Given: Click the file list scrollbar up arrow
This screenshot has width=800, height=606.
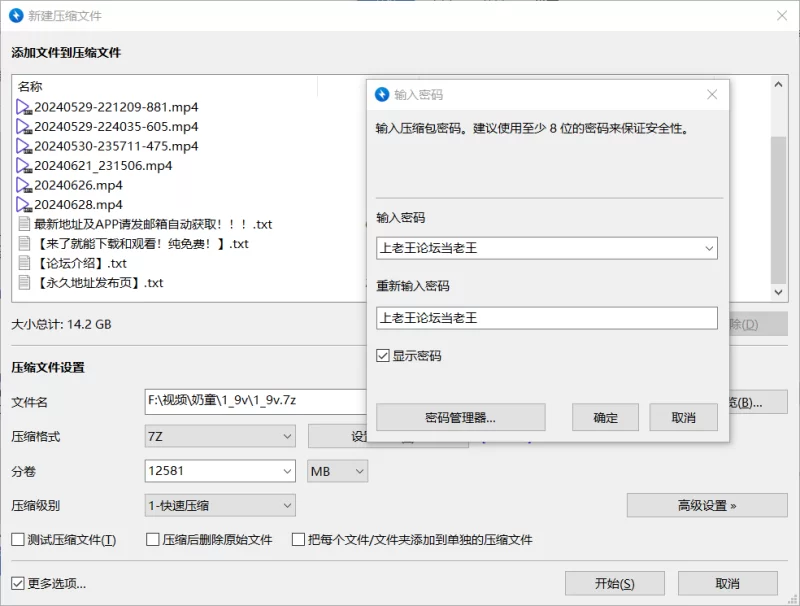Looking at the screenshot, I should [778, 85].
